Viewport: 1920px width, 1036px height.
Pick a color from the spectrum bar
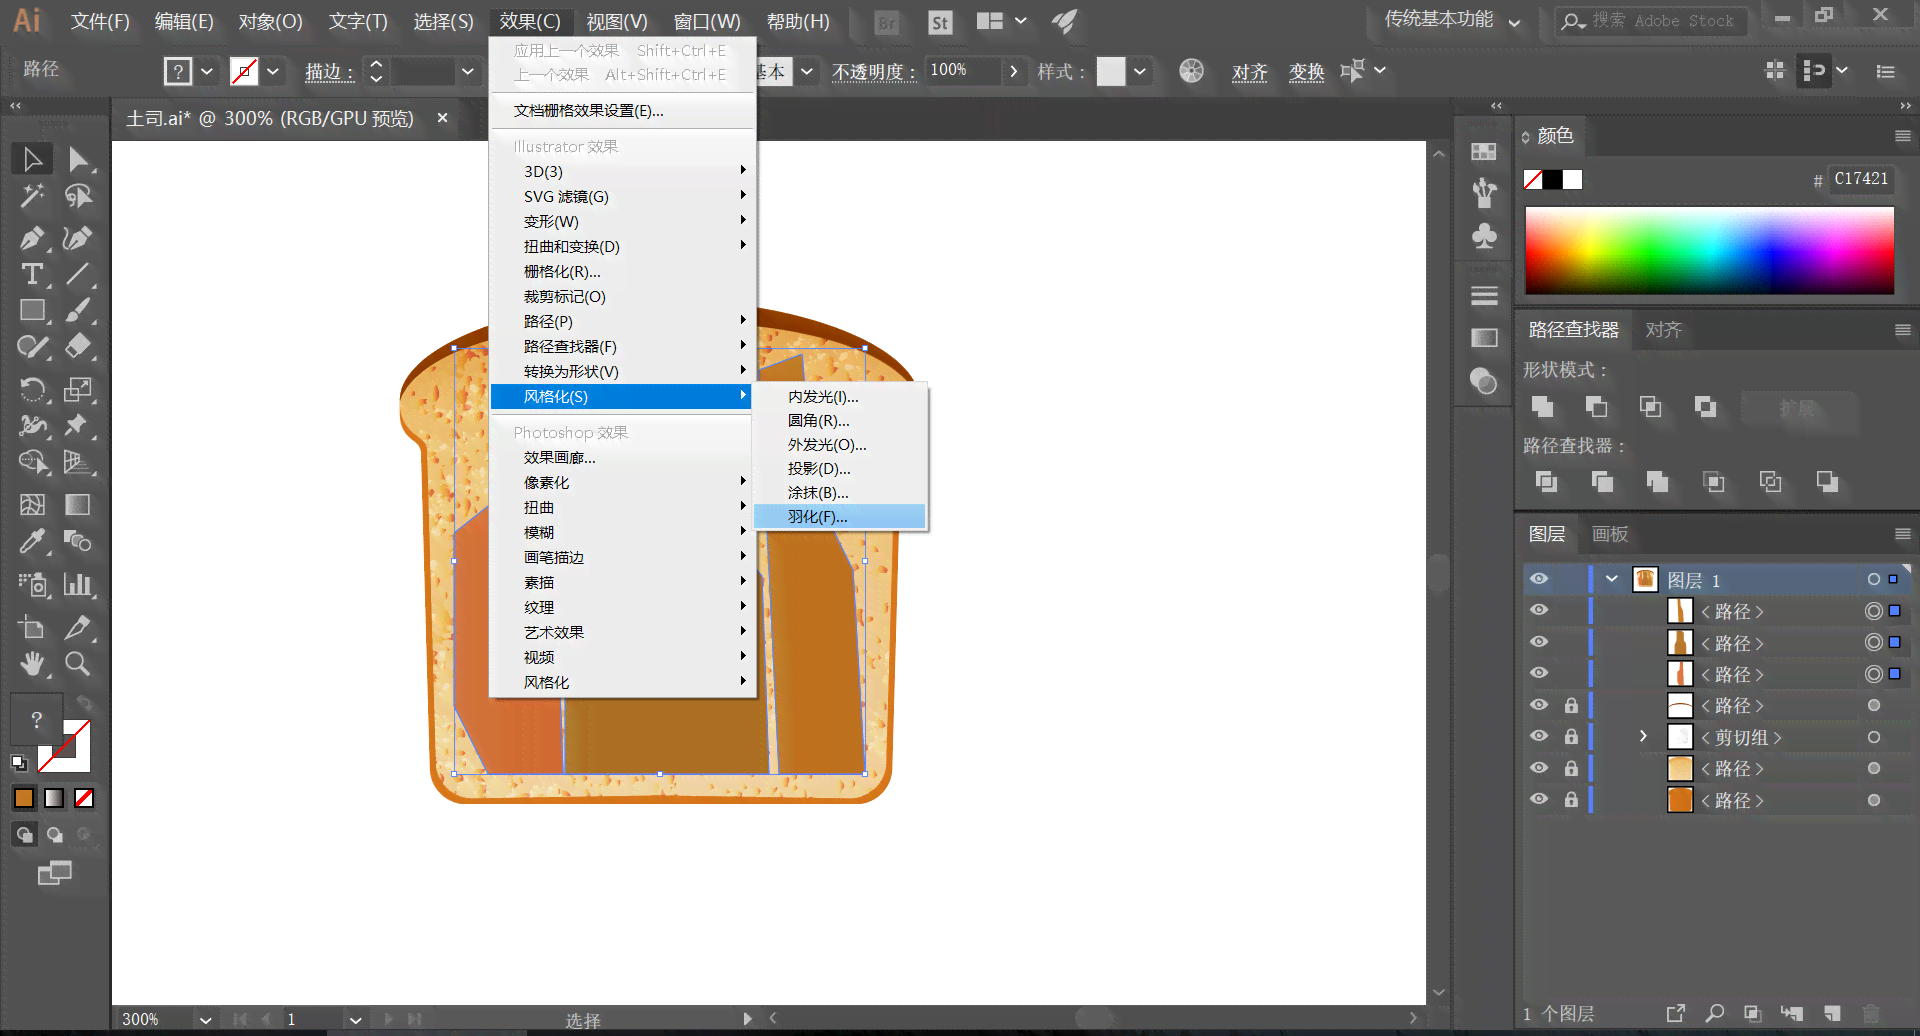[1709, 250]
